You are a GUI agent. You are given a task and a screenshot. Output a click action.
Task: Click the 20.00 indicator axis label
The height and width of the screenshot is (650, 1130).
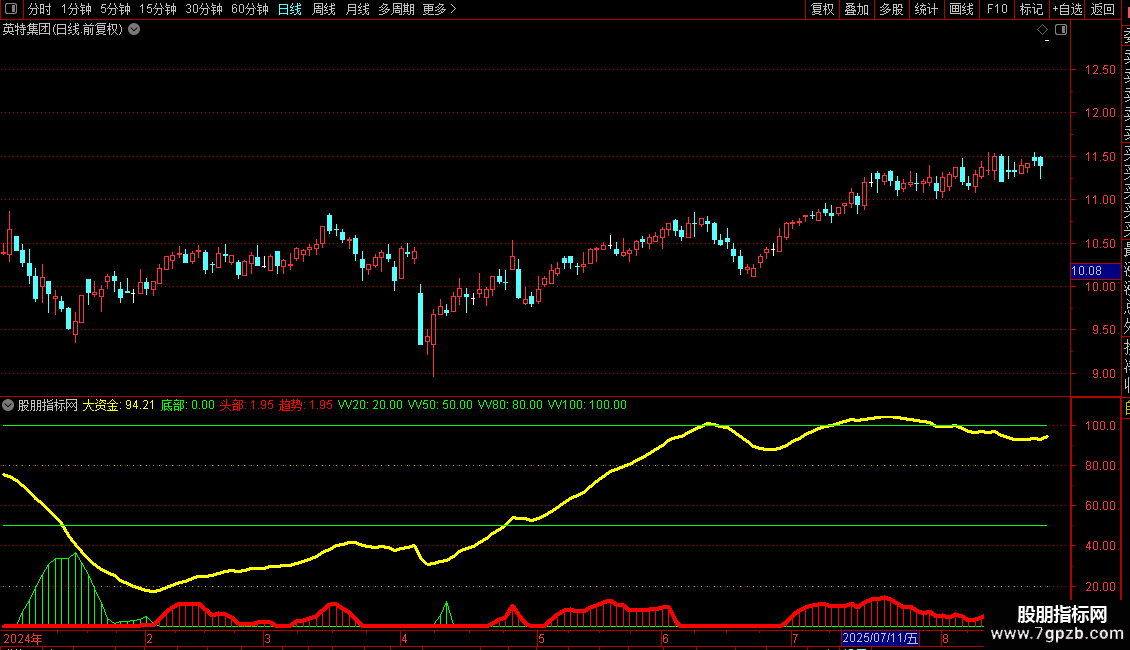(x=1100, y=587)
